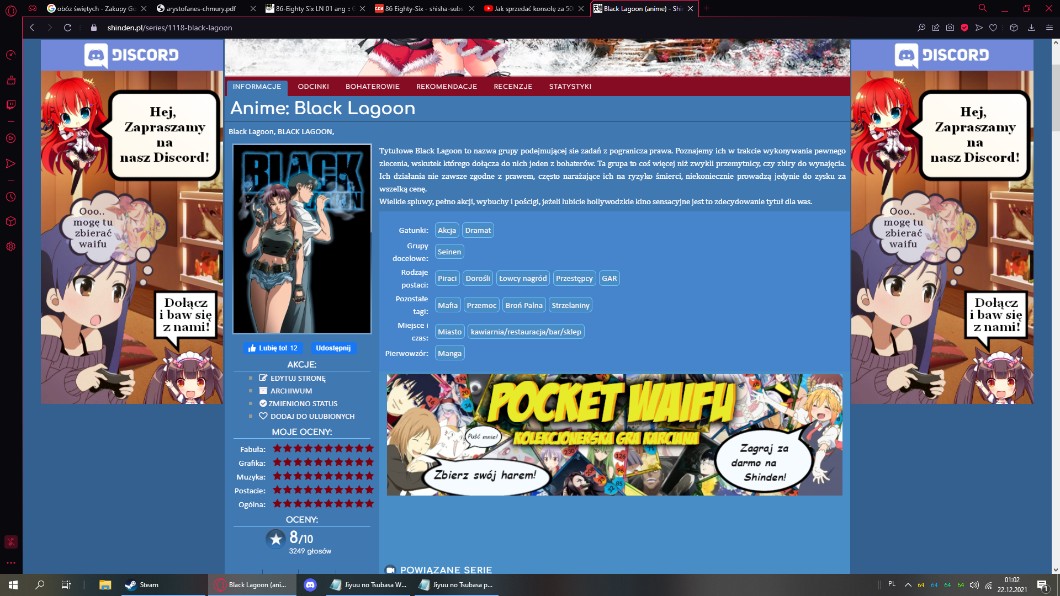Open the downloads icon in browser toolbar
The image size is (1060, 596).
pyautogui.click(x=1031, y=27)
